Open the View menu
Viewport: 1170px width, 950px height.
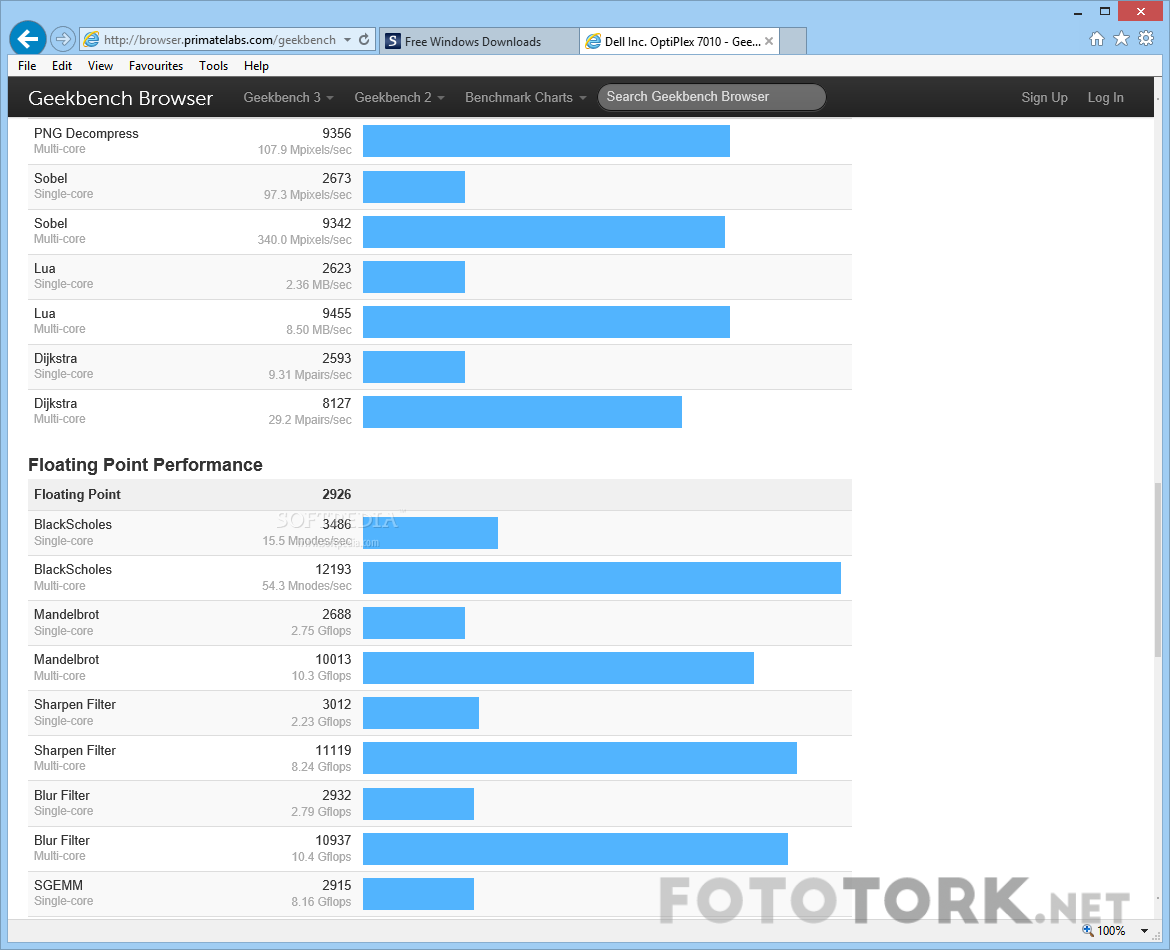click(x=100, y=66)
